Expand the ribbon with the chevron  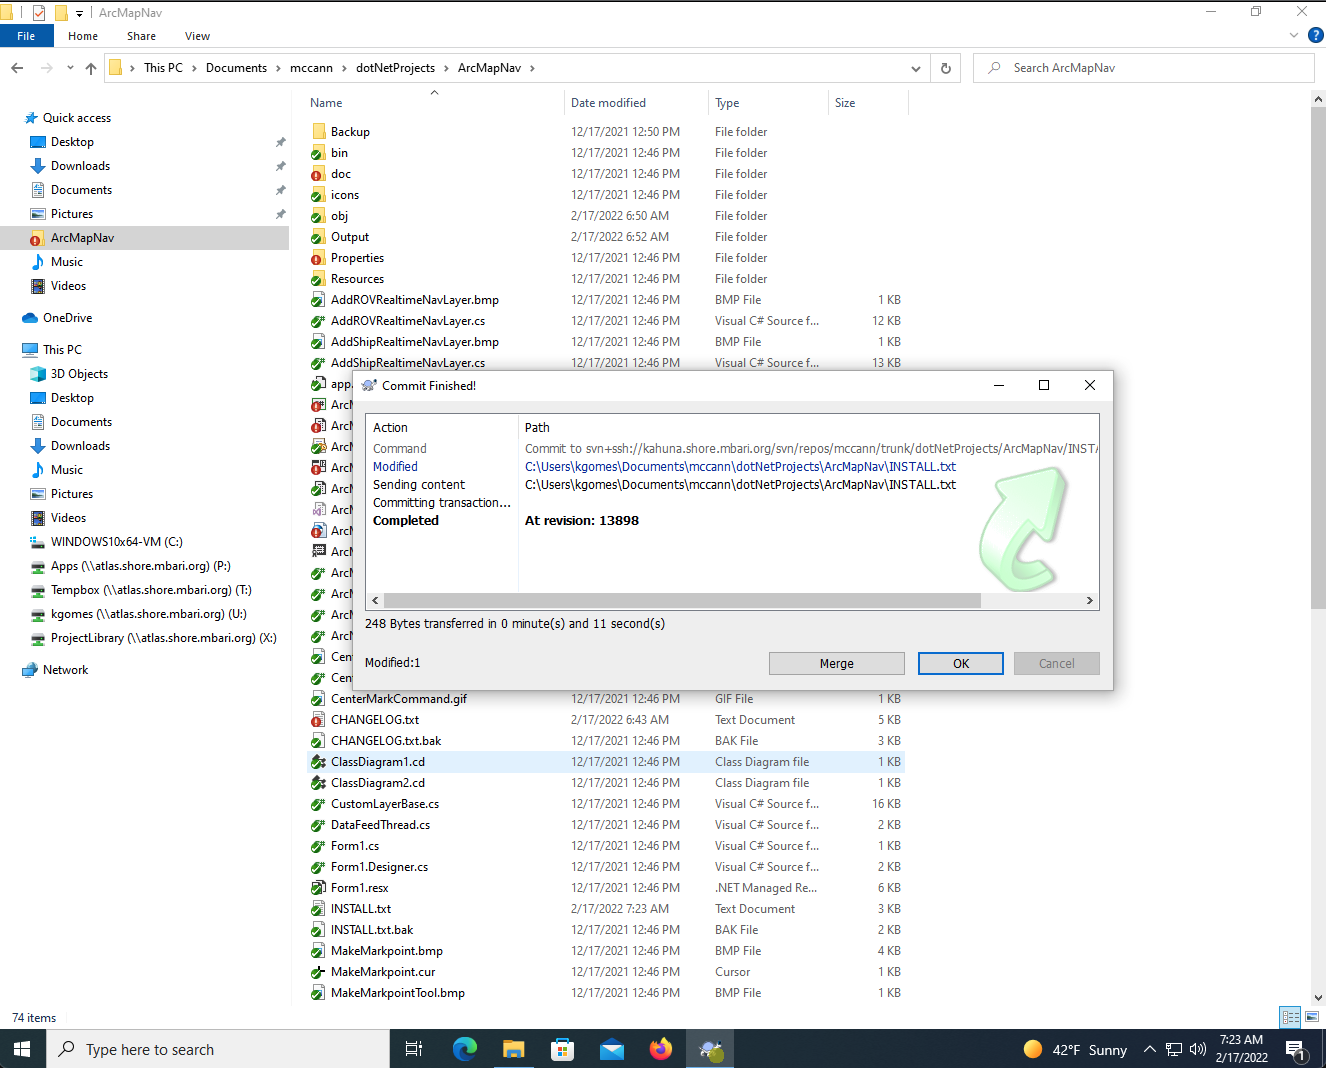[x=1294, y=36]
